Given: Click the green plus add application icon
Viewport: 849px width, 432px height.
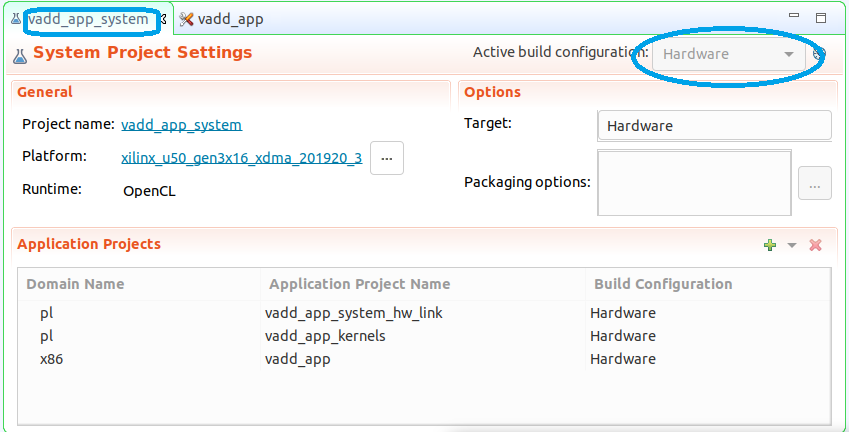Looking at the screenshot, I should [x=769, y=245].
